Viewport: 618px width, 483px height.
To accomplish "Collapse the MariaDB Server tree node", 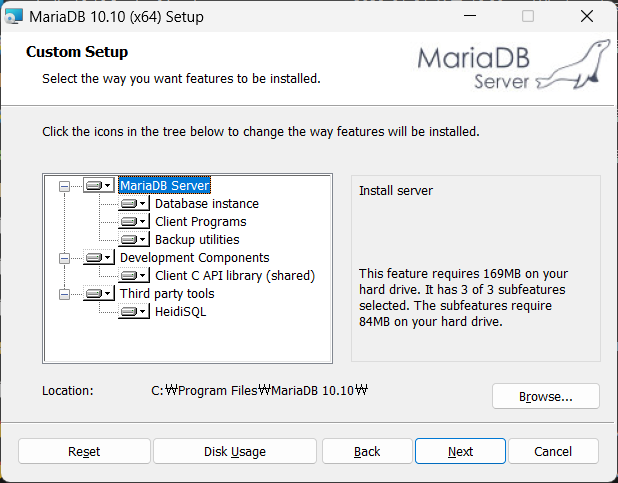I will 64,186.
